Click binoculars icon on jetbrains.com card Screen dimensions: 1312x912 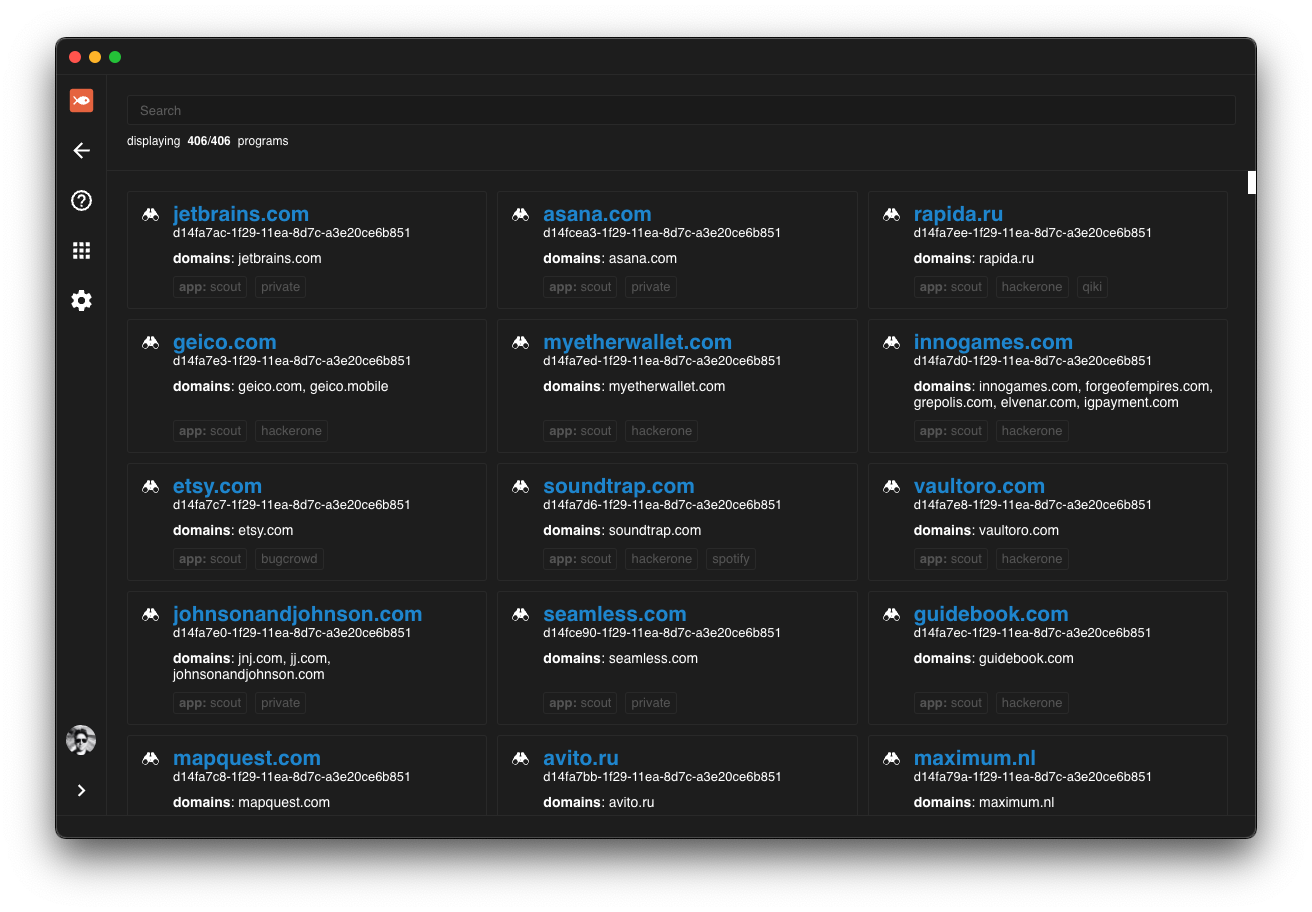(150, 214)
